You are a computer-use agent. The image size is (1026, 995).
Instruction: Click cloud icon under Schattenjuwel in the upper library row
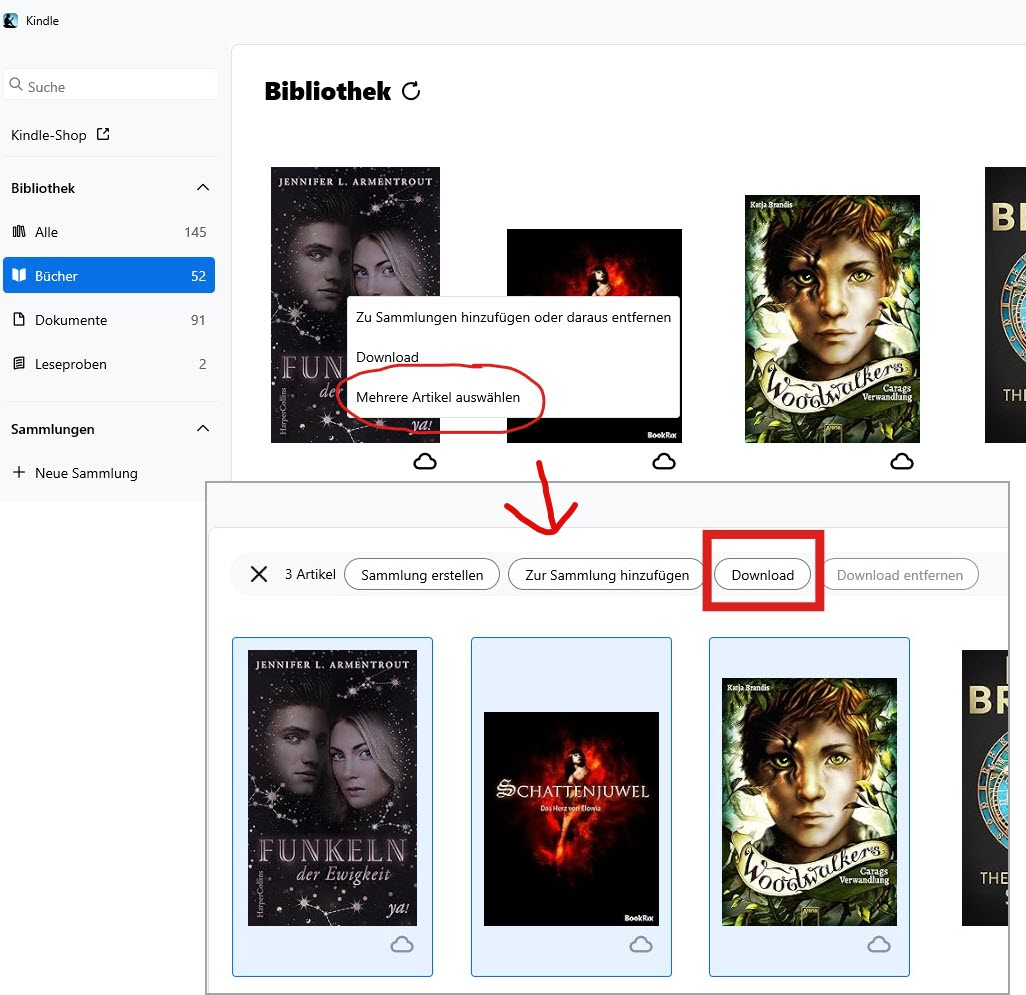pyautogui.click(x=664, y=462)
